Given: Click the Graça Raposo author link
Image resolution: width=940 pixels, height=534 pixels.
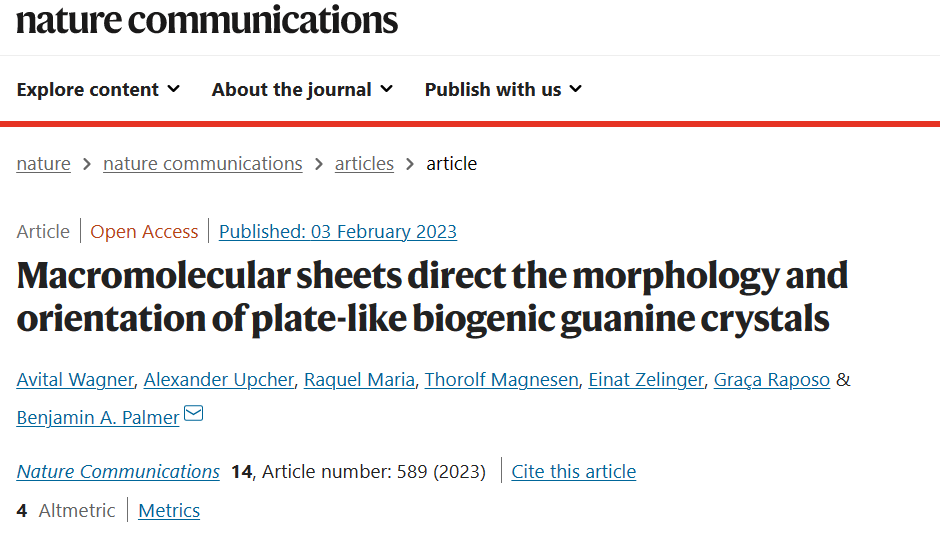Looking at the screenshot, I should click(x=772, y=379).
